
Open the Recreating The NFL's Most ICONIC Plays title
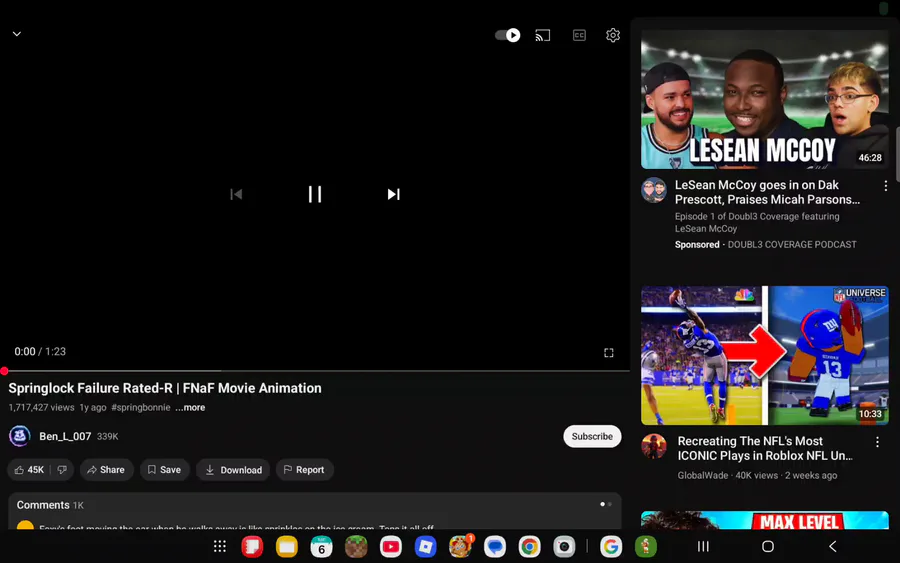(765, 448)
